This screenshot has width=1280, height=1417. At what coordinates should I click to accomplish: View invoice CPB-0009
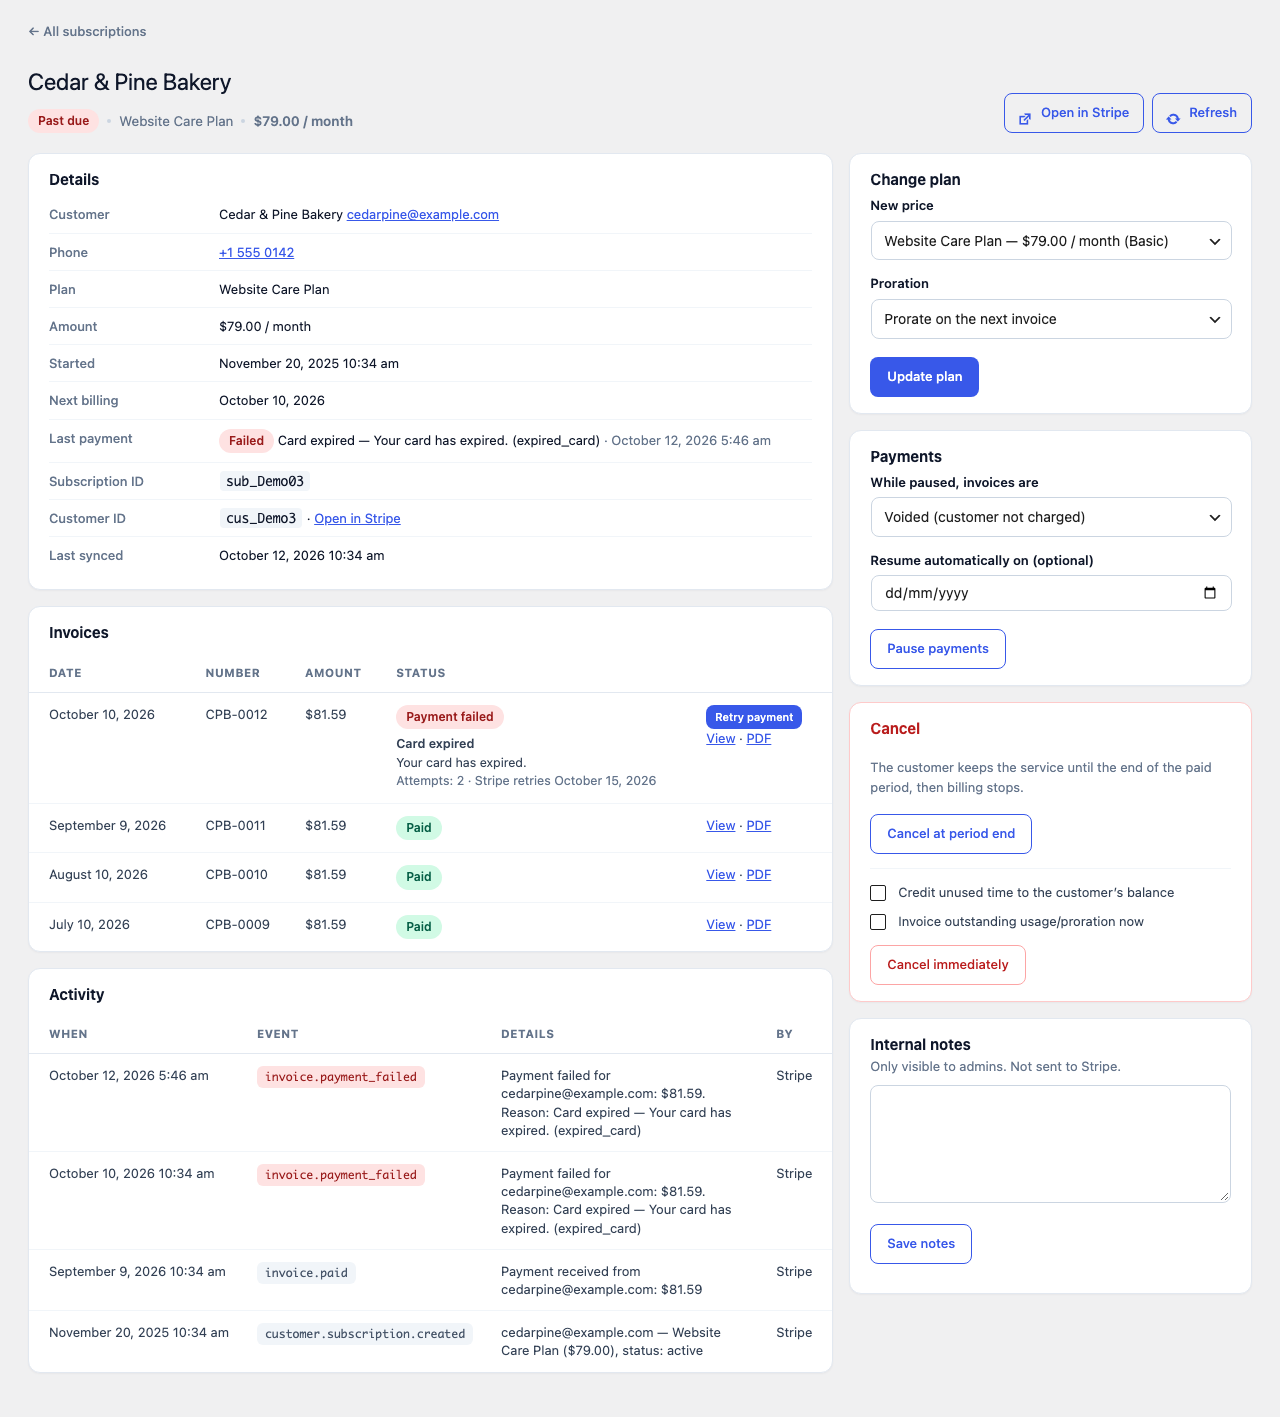(720, 925)
